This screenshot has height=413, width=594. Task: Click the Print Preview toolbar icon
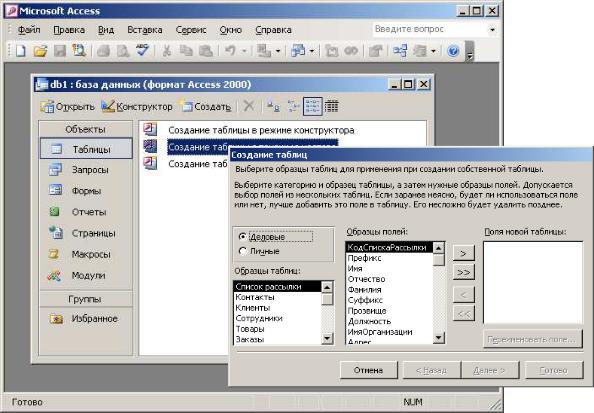tap(123, 50)
